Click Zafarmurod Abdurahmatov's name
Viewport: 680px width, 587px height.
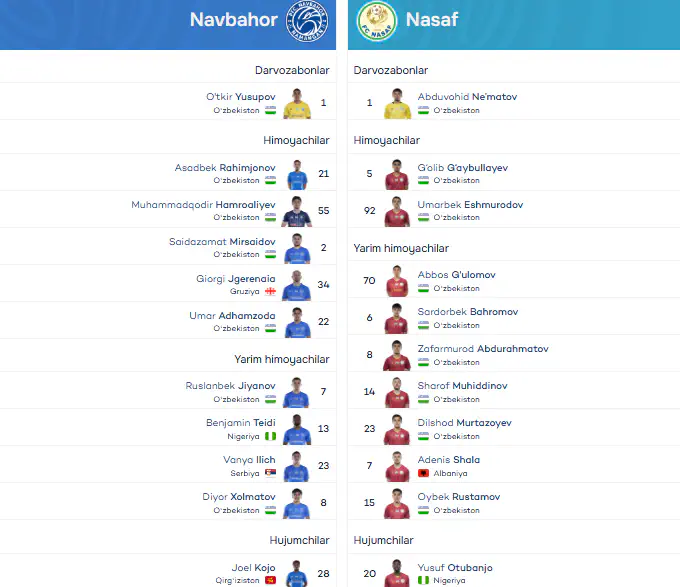[483, 349]
